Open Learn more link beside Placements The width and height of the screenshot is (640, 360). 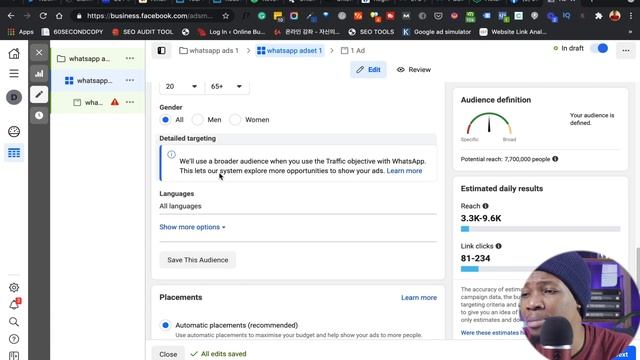[419, 298]
